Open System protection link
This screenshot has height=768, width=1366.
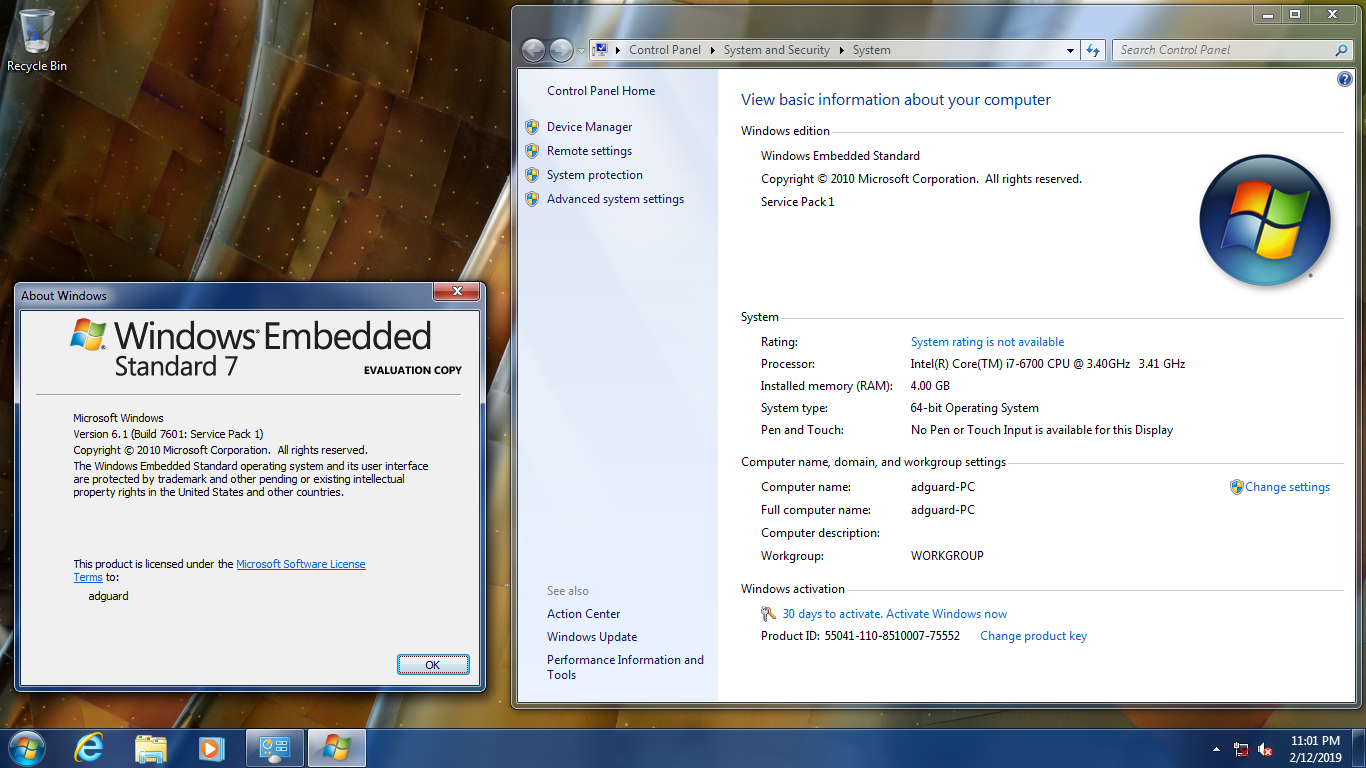point(595,175)
